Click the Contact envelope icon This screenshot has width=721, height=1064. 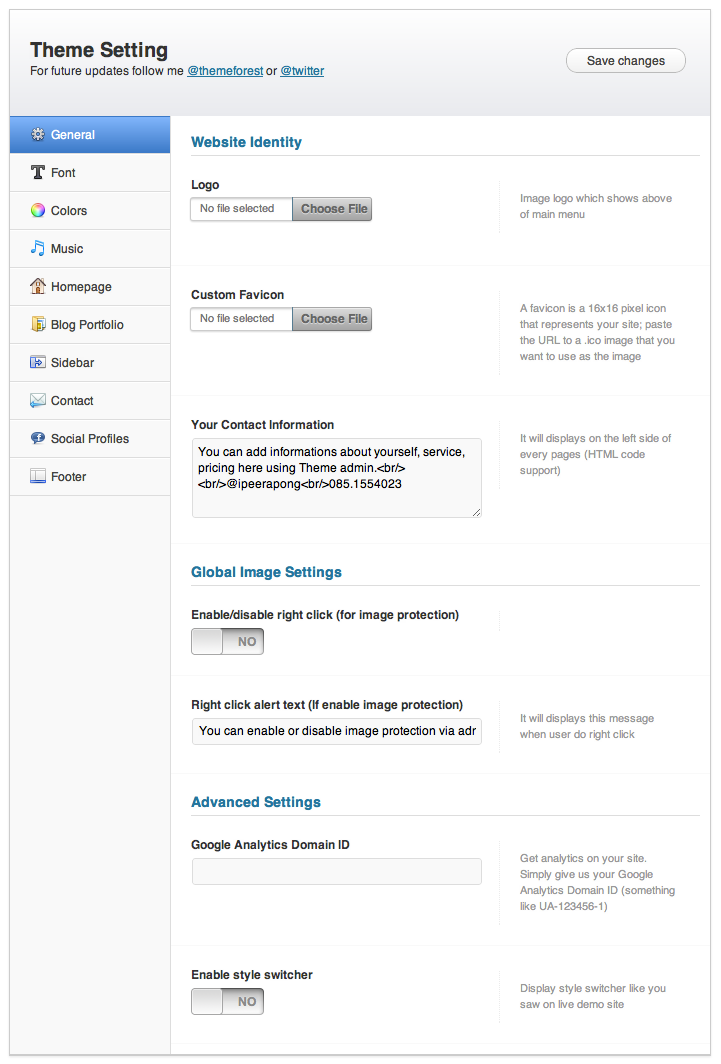click(x=38, y=400)
